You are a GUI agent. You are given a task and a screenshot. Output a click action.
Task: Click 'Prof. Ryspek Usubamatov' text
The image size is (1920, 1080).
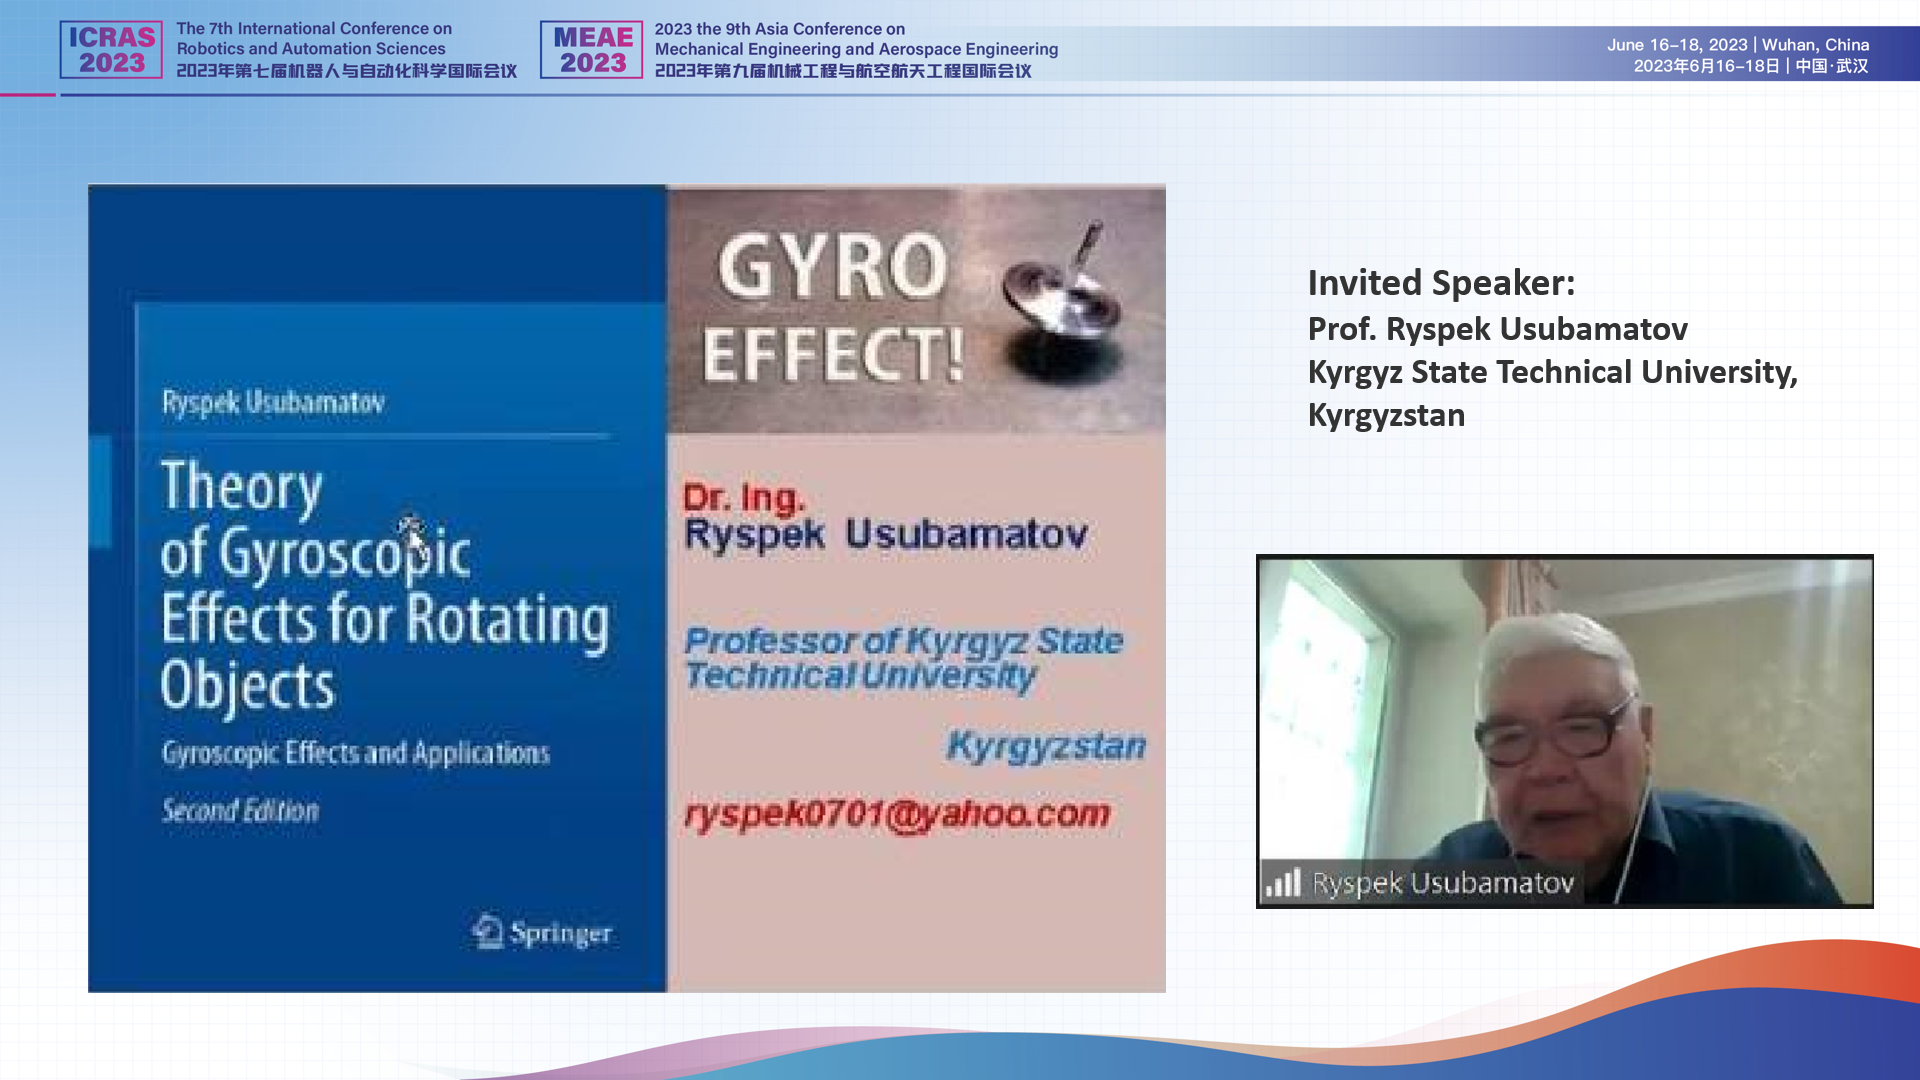coord(1497,329)
